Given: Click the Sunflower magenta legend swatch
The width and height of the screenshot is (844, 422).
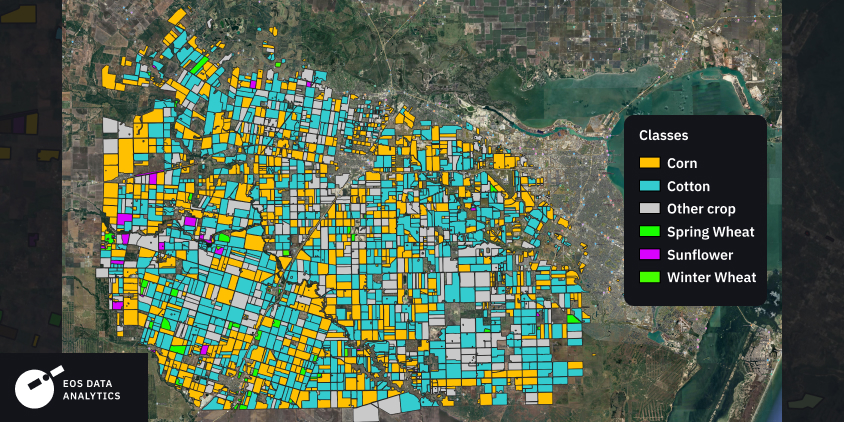Looking at the screenshot, I should point(649,255).
